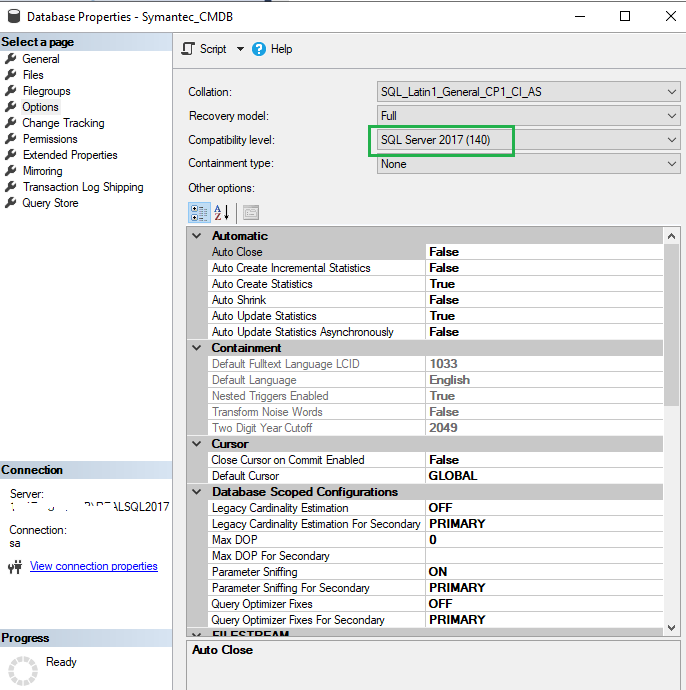Open the Transaction Log Shipping page
The height and width of the screenshot is (690, 686).
[83, 187]
